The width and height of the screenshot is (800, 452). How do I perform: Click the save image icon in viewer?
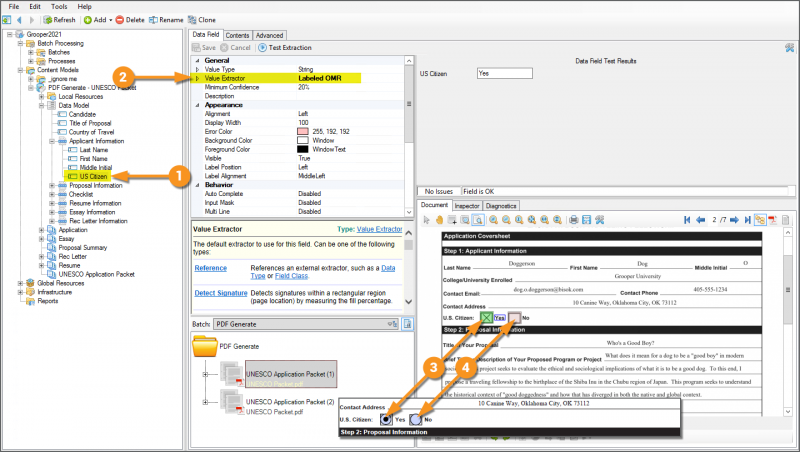(587, 220)
